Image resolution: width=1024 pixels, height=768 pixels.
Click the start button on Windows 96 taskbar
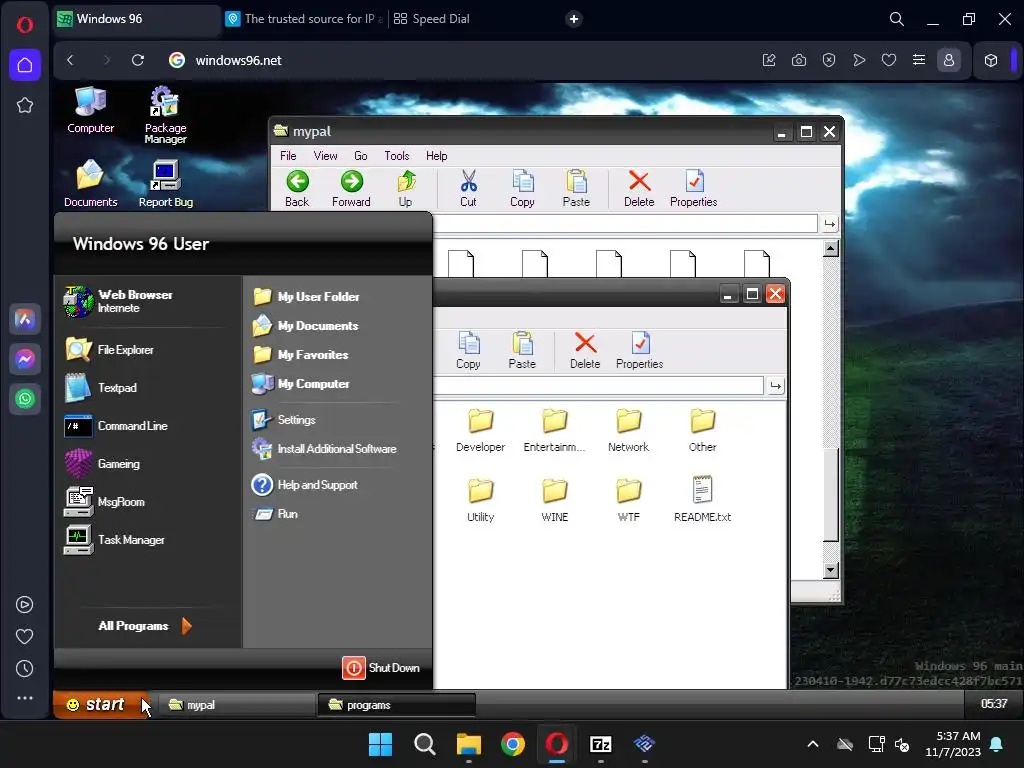[101, 705]
